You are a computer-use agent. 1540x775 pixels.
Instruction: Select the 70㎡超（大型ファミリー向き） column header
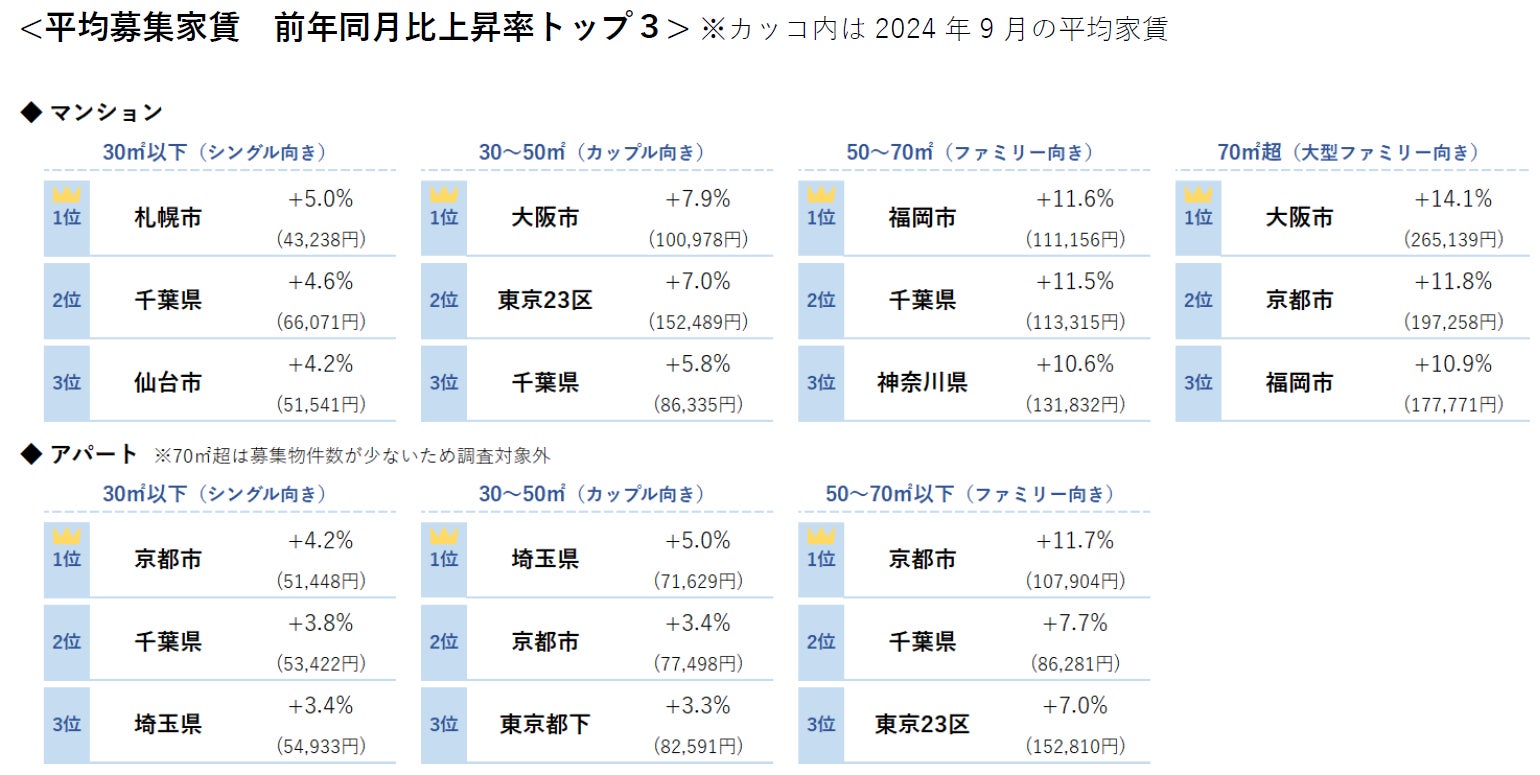(1347, 153)
